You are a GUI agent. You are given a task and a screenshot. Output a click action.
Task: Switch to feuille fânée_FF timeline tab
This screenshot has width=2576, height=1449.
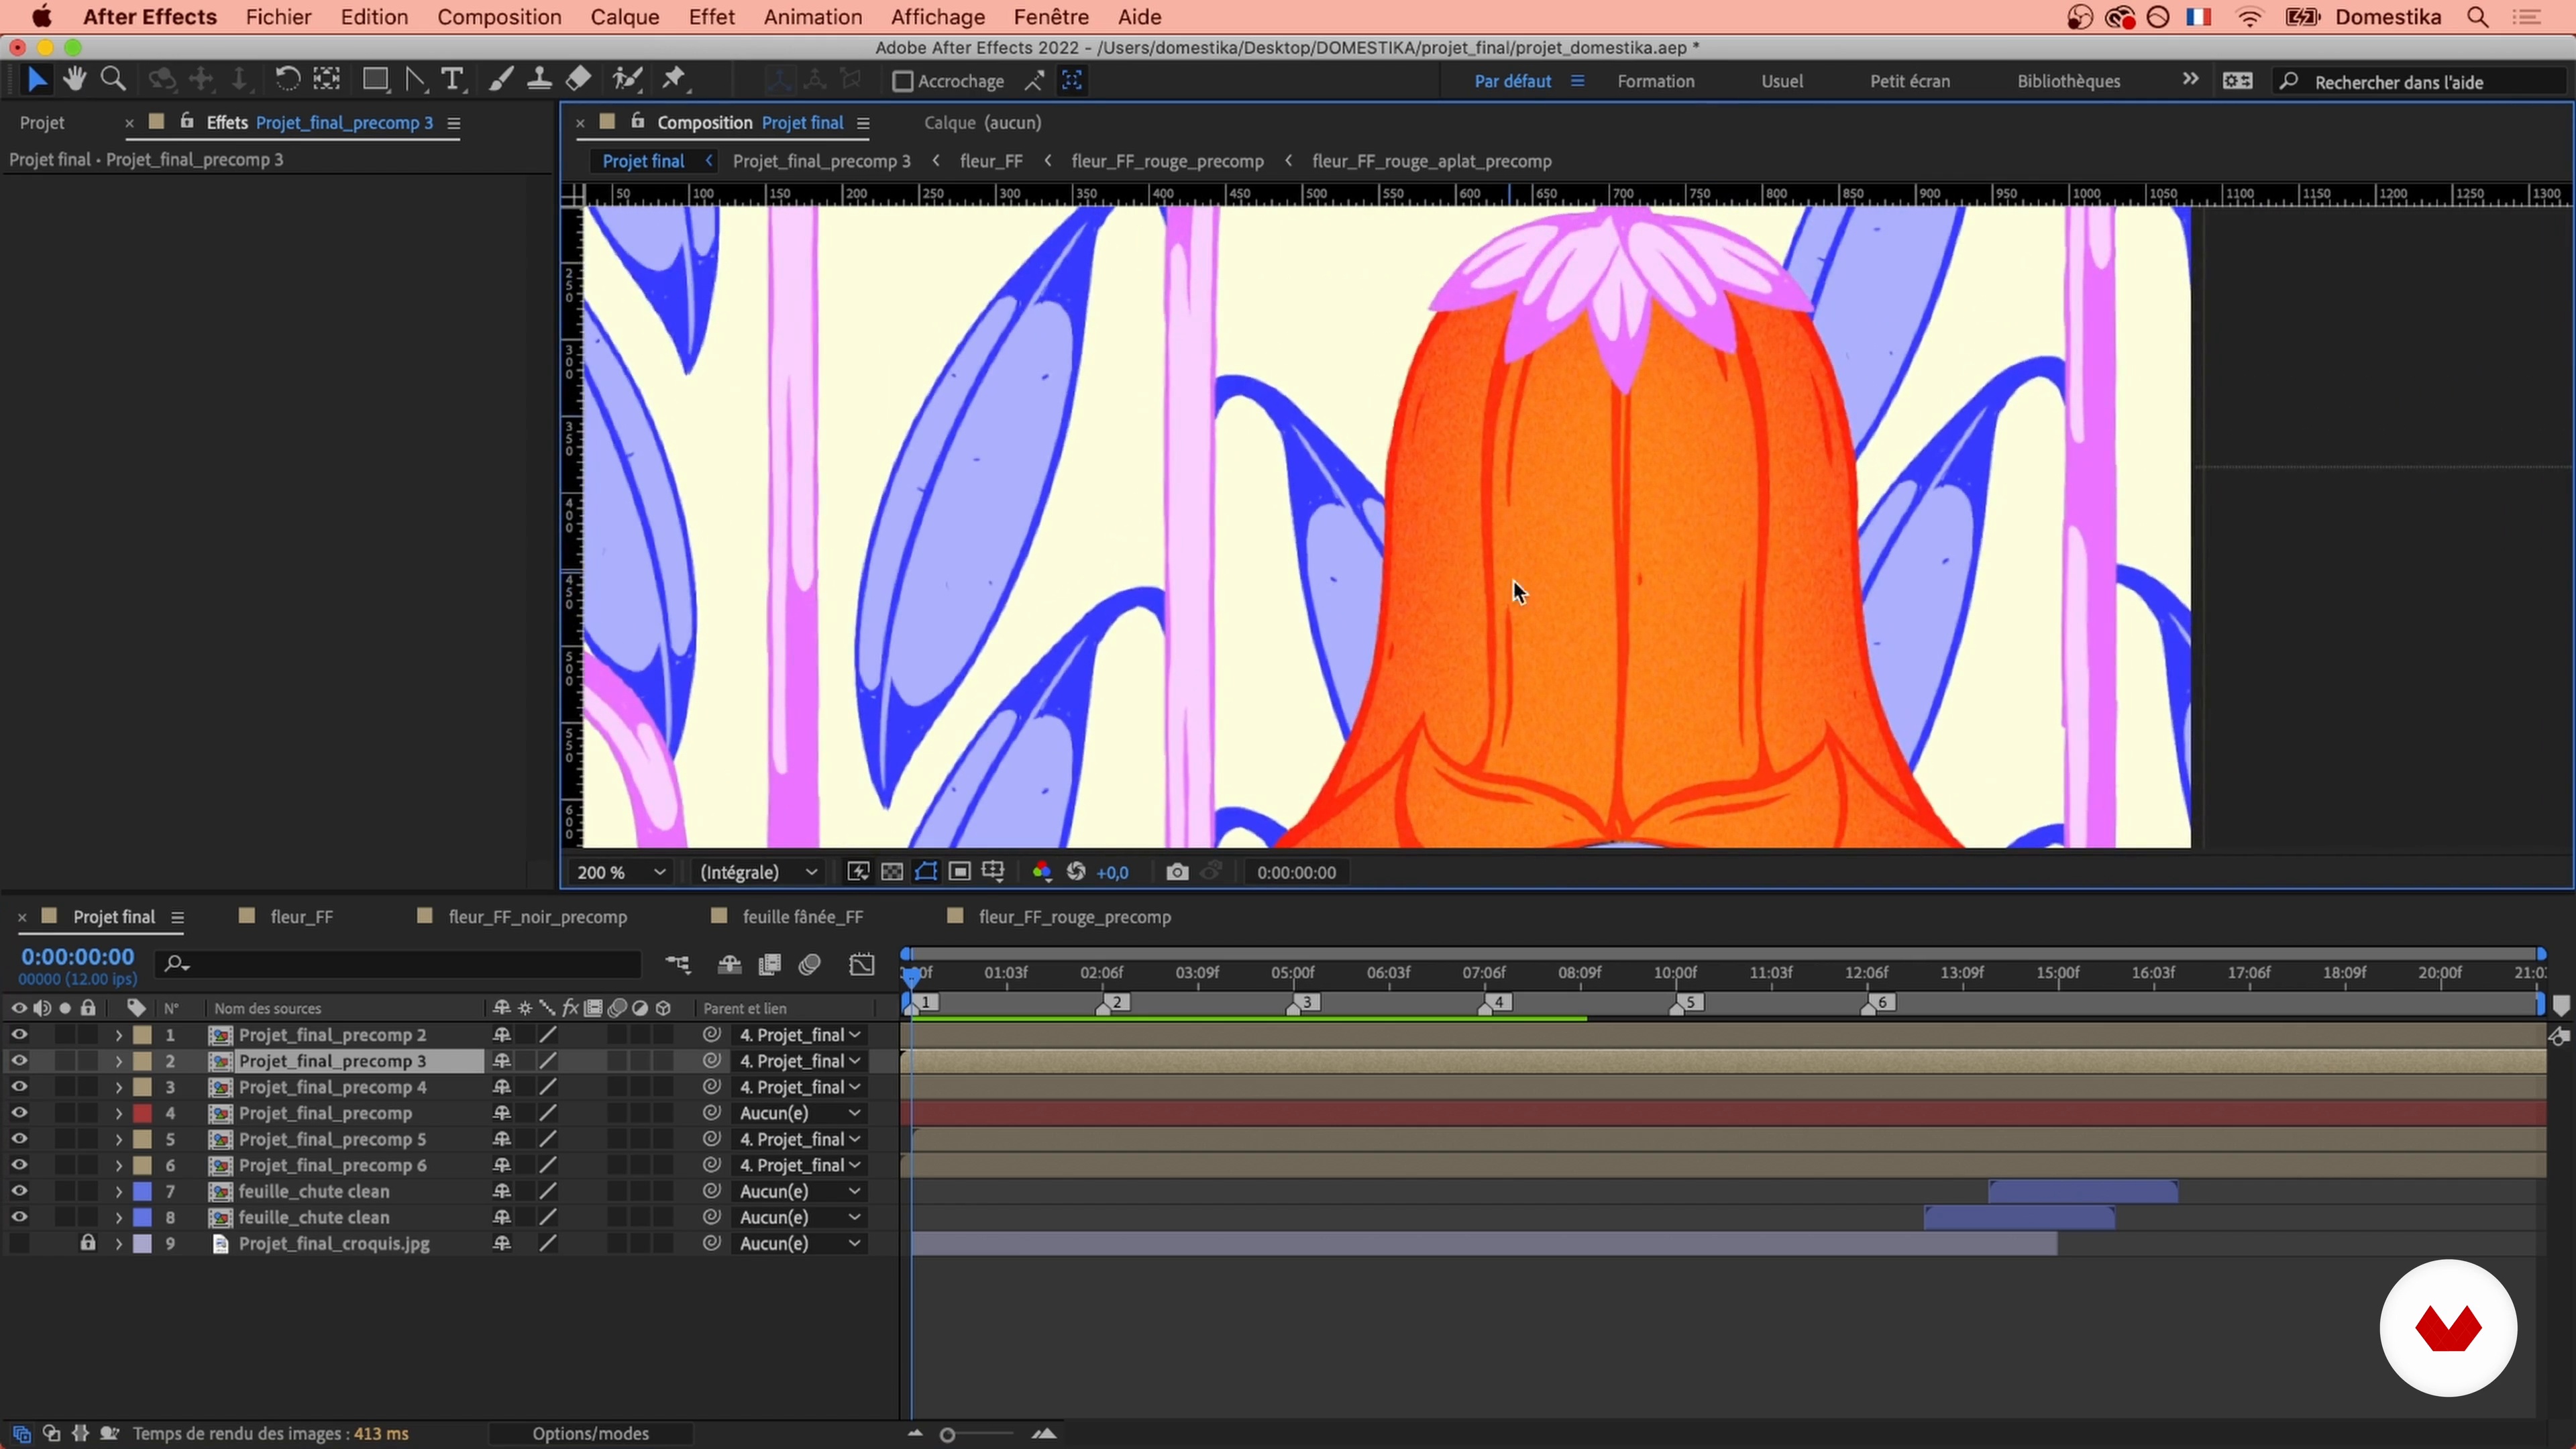tap(802, 917)
